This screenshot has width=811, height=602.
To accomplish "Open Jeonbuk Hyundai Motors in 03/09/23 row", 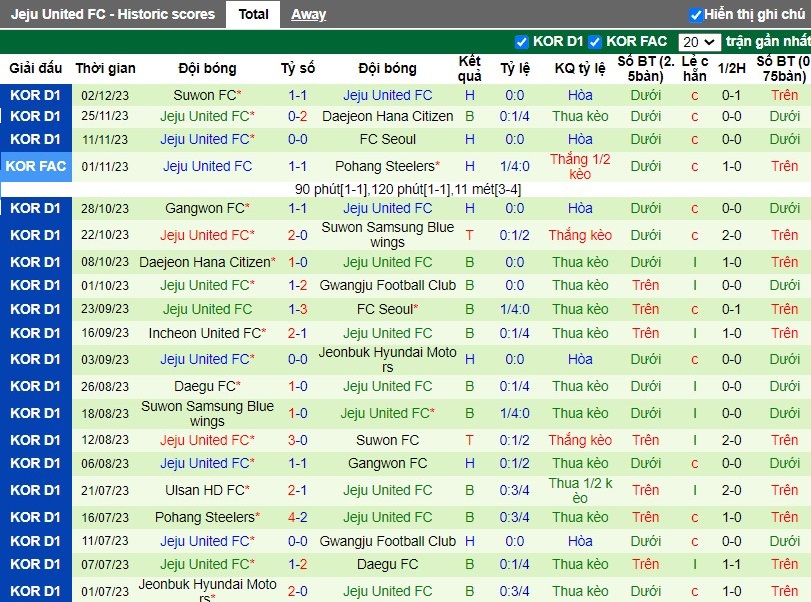I will [387, 359].
